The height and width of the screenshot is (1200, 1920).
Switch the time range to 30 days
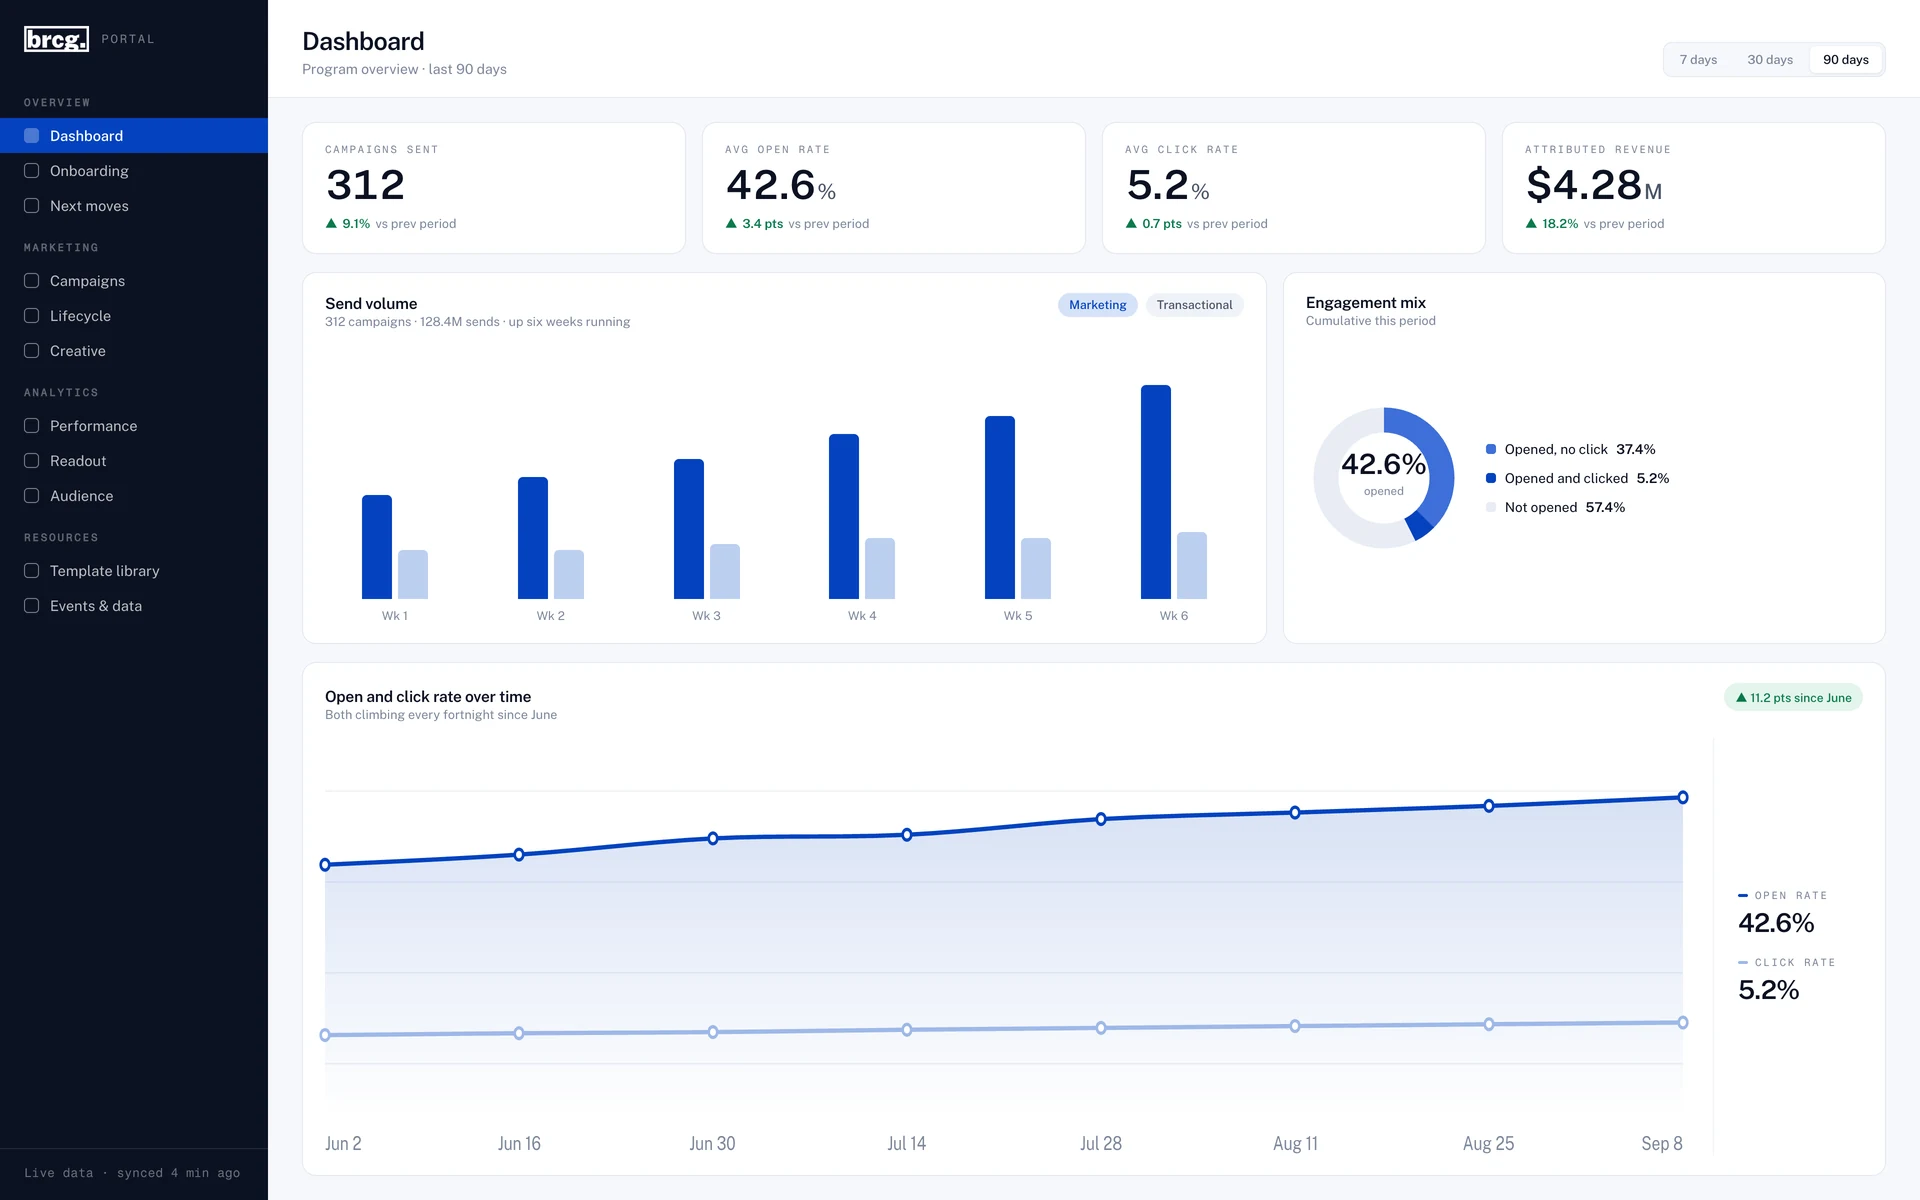tap(1770, 60)
